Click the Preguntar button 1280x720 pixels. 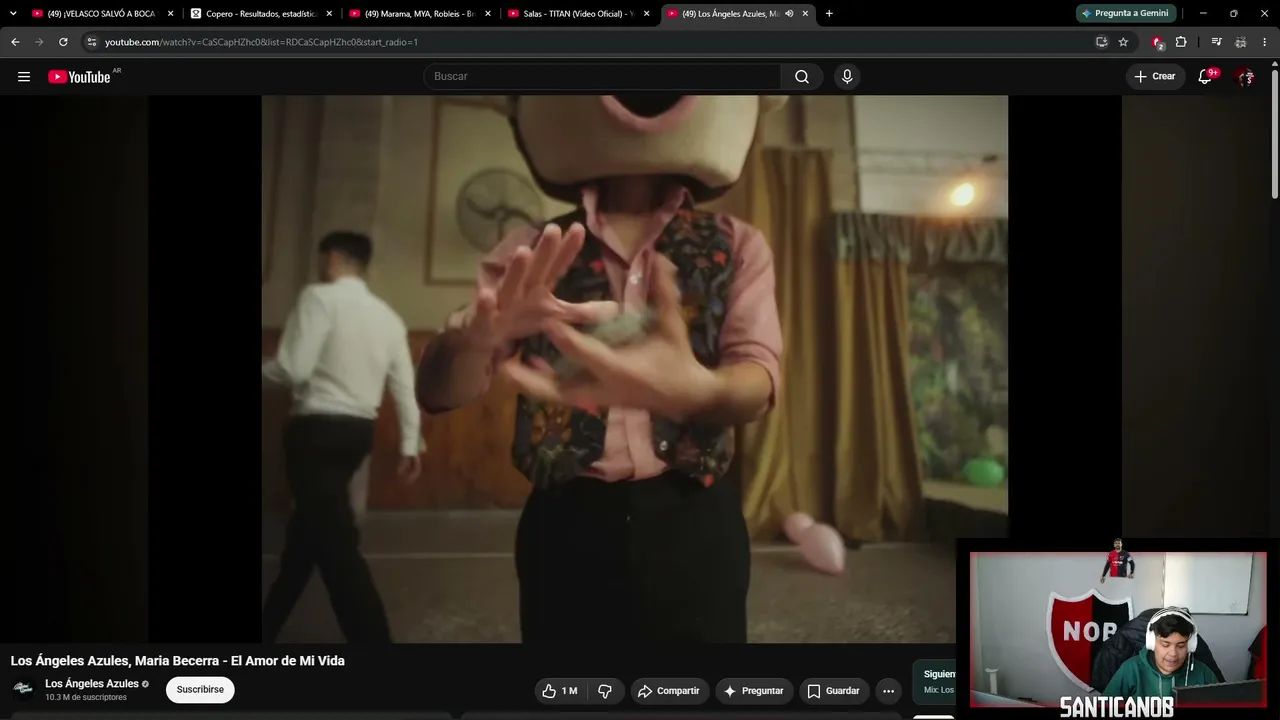point(754,691)
